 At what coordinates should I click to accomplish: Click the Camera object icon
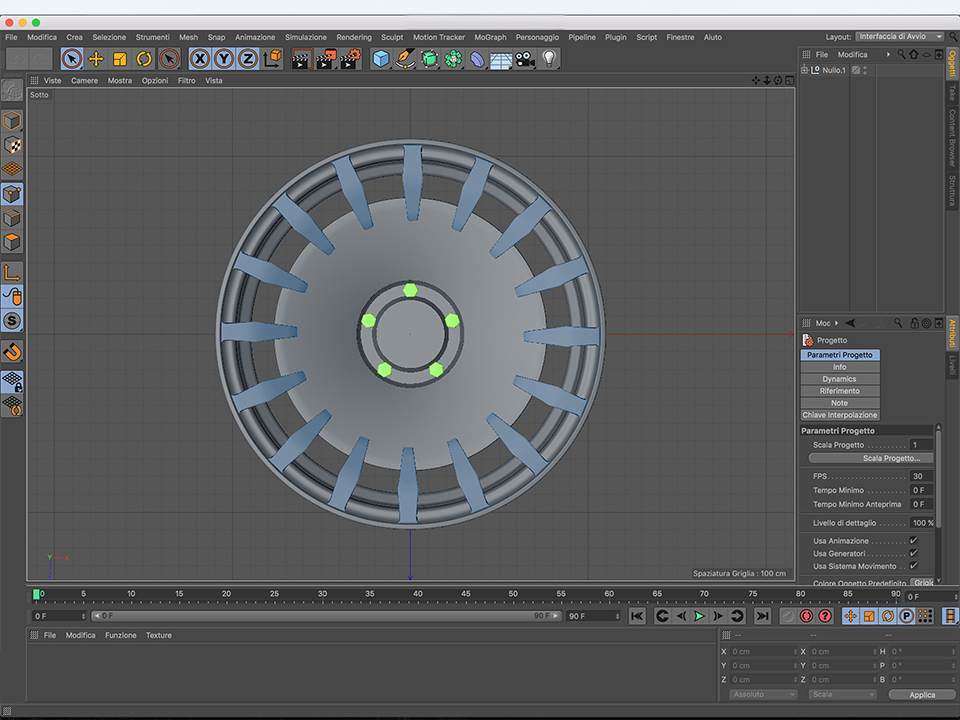(525, 59)
